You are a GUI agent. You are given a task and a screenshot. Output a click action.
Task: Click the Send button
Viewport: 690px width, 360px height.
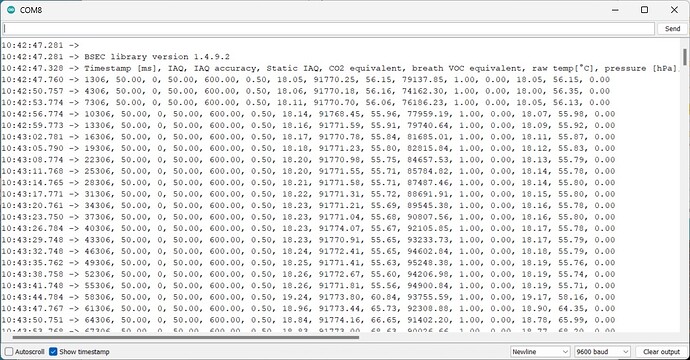pyautogui.click(x=672, y=29)
